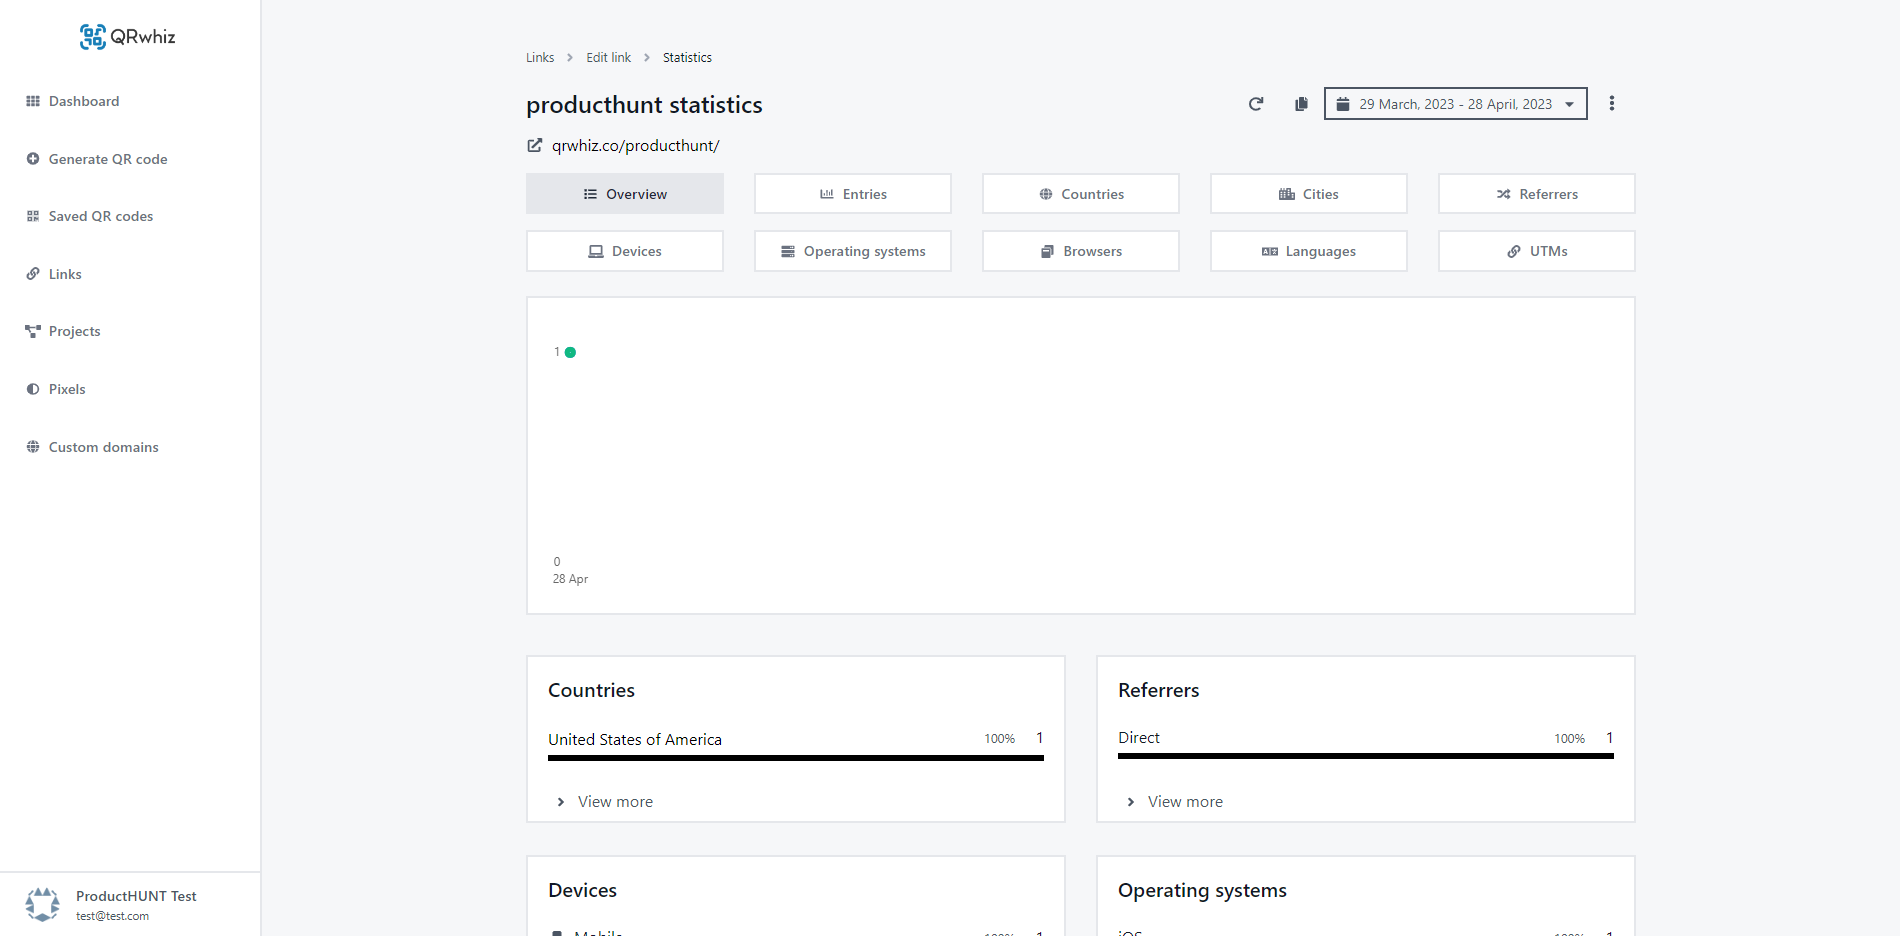Switch to the Entries tab
Screen dimensions: 1900x936
(853, 194)
